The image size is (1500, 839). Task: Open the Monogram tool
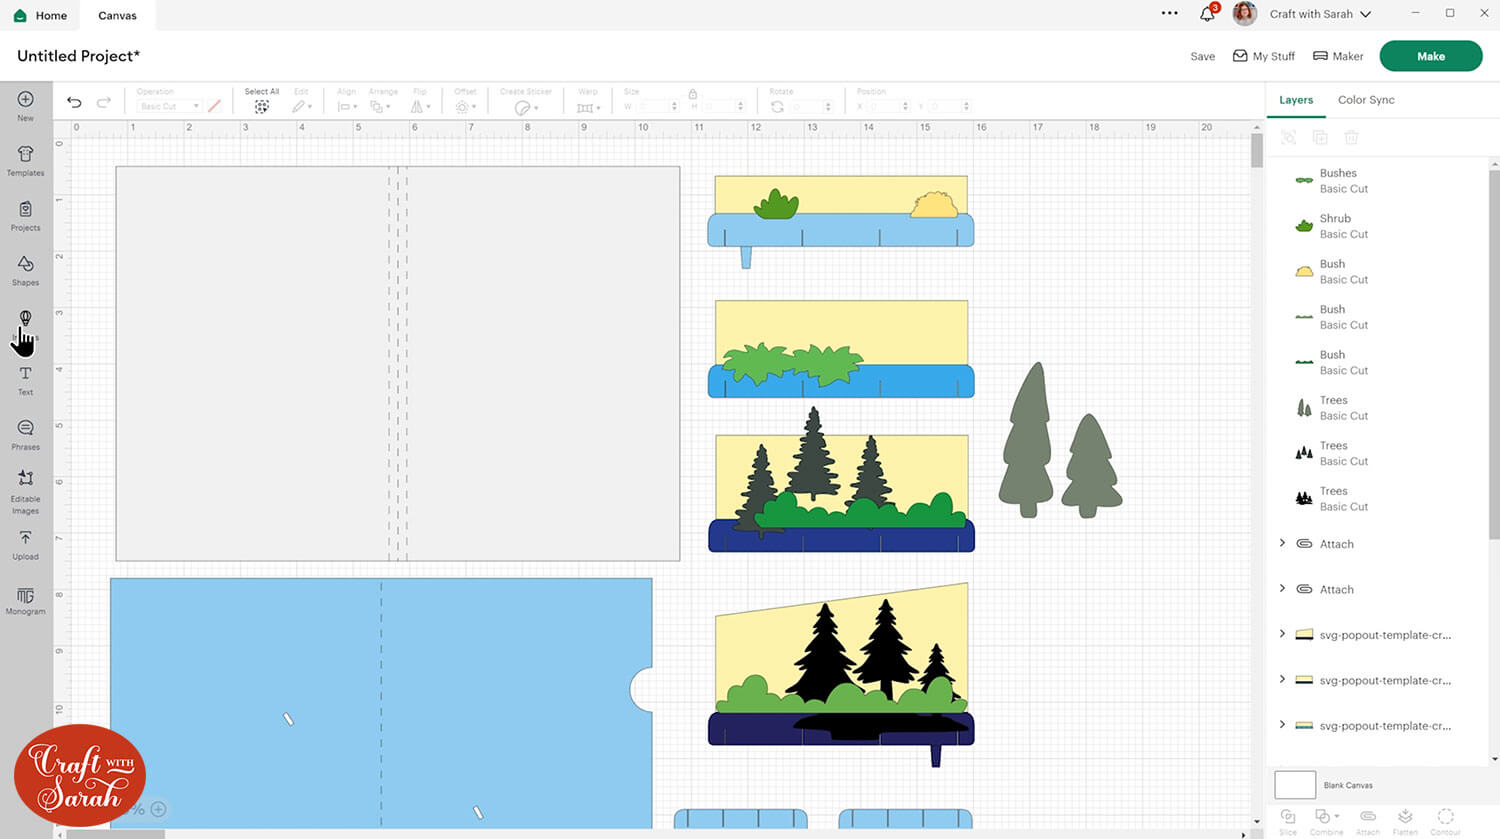click(x=26, y=600)
